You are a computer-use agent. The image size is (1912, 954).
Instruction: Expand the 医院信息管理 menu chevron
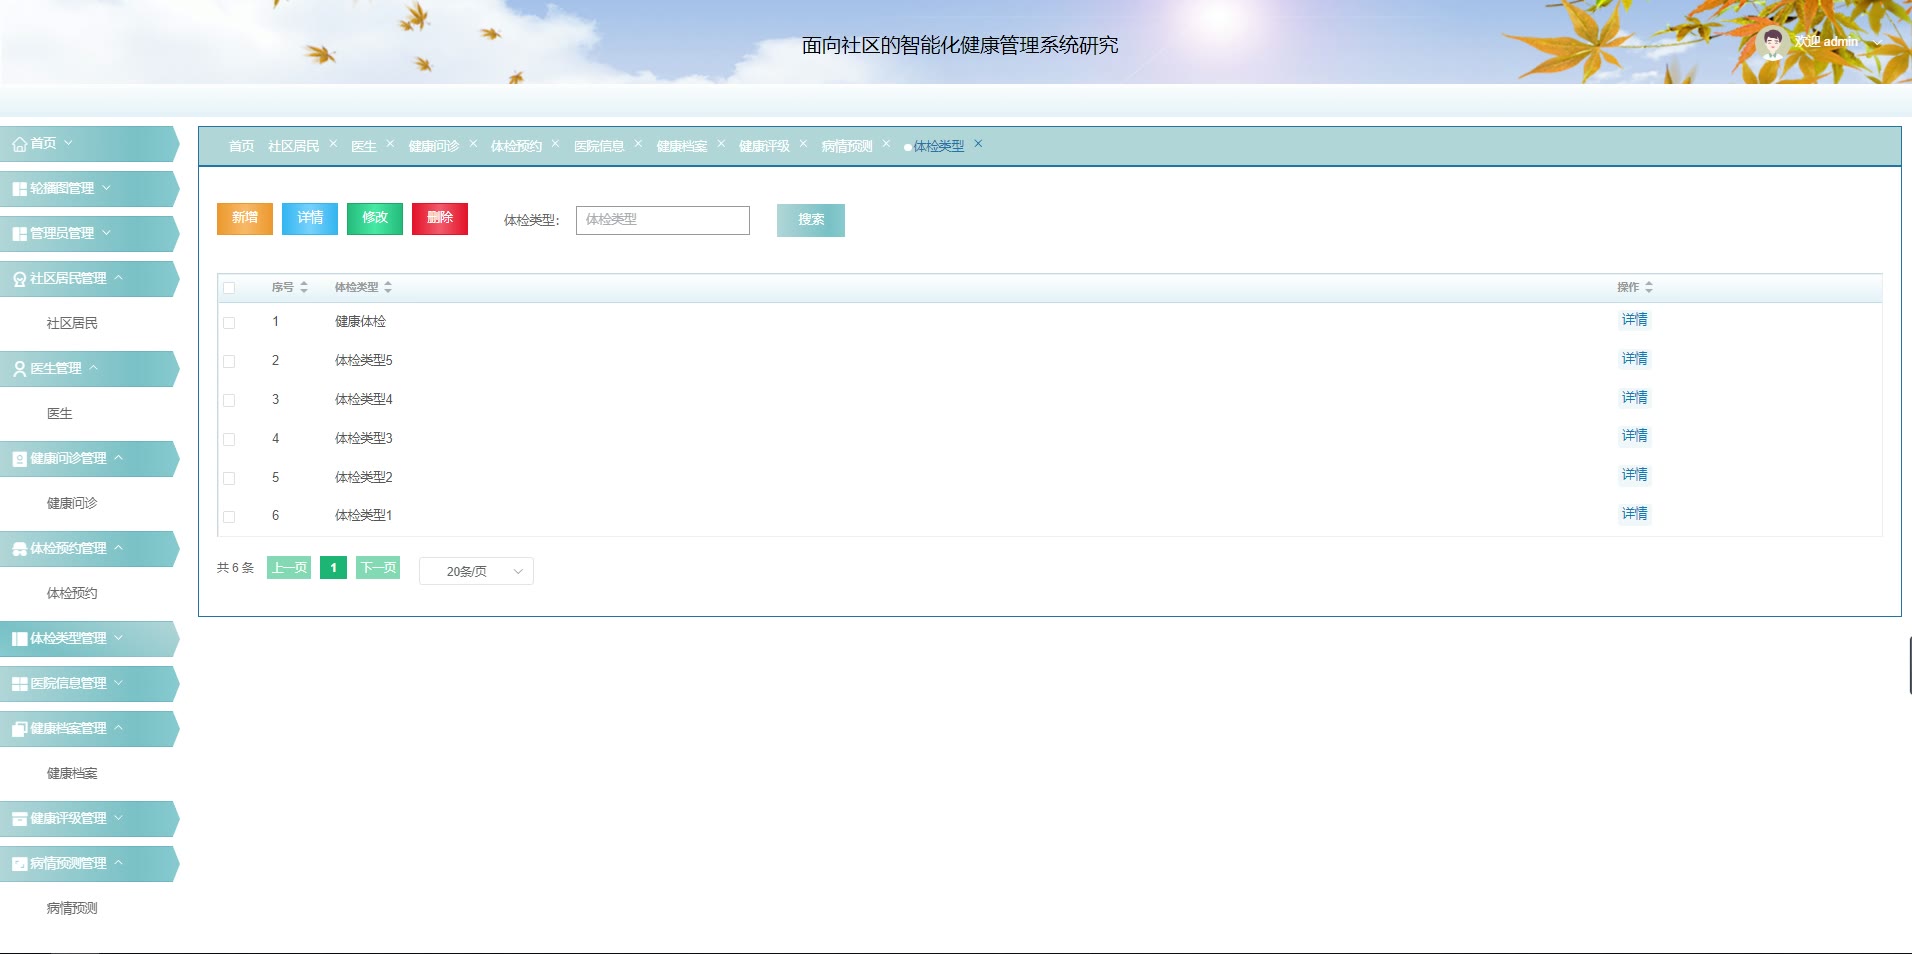[x=118, y=683]
